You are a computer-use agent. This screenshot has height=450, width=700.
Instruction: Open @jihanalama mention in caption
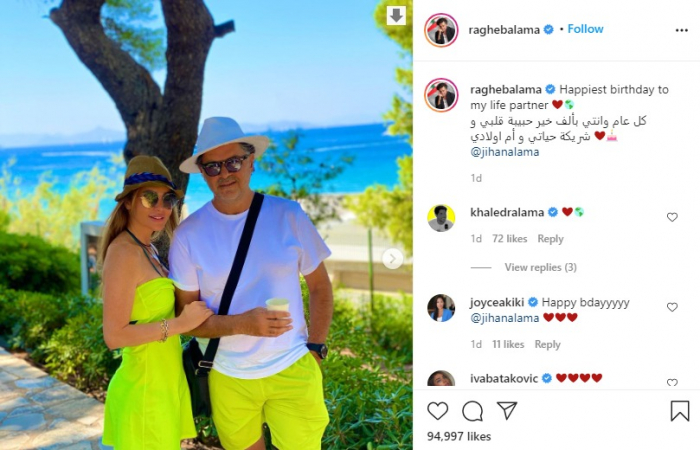pos(504,152)
